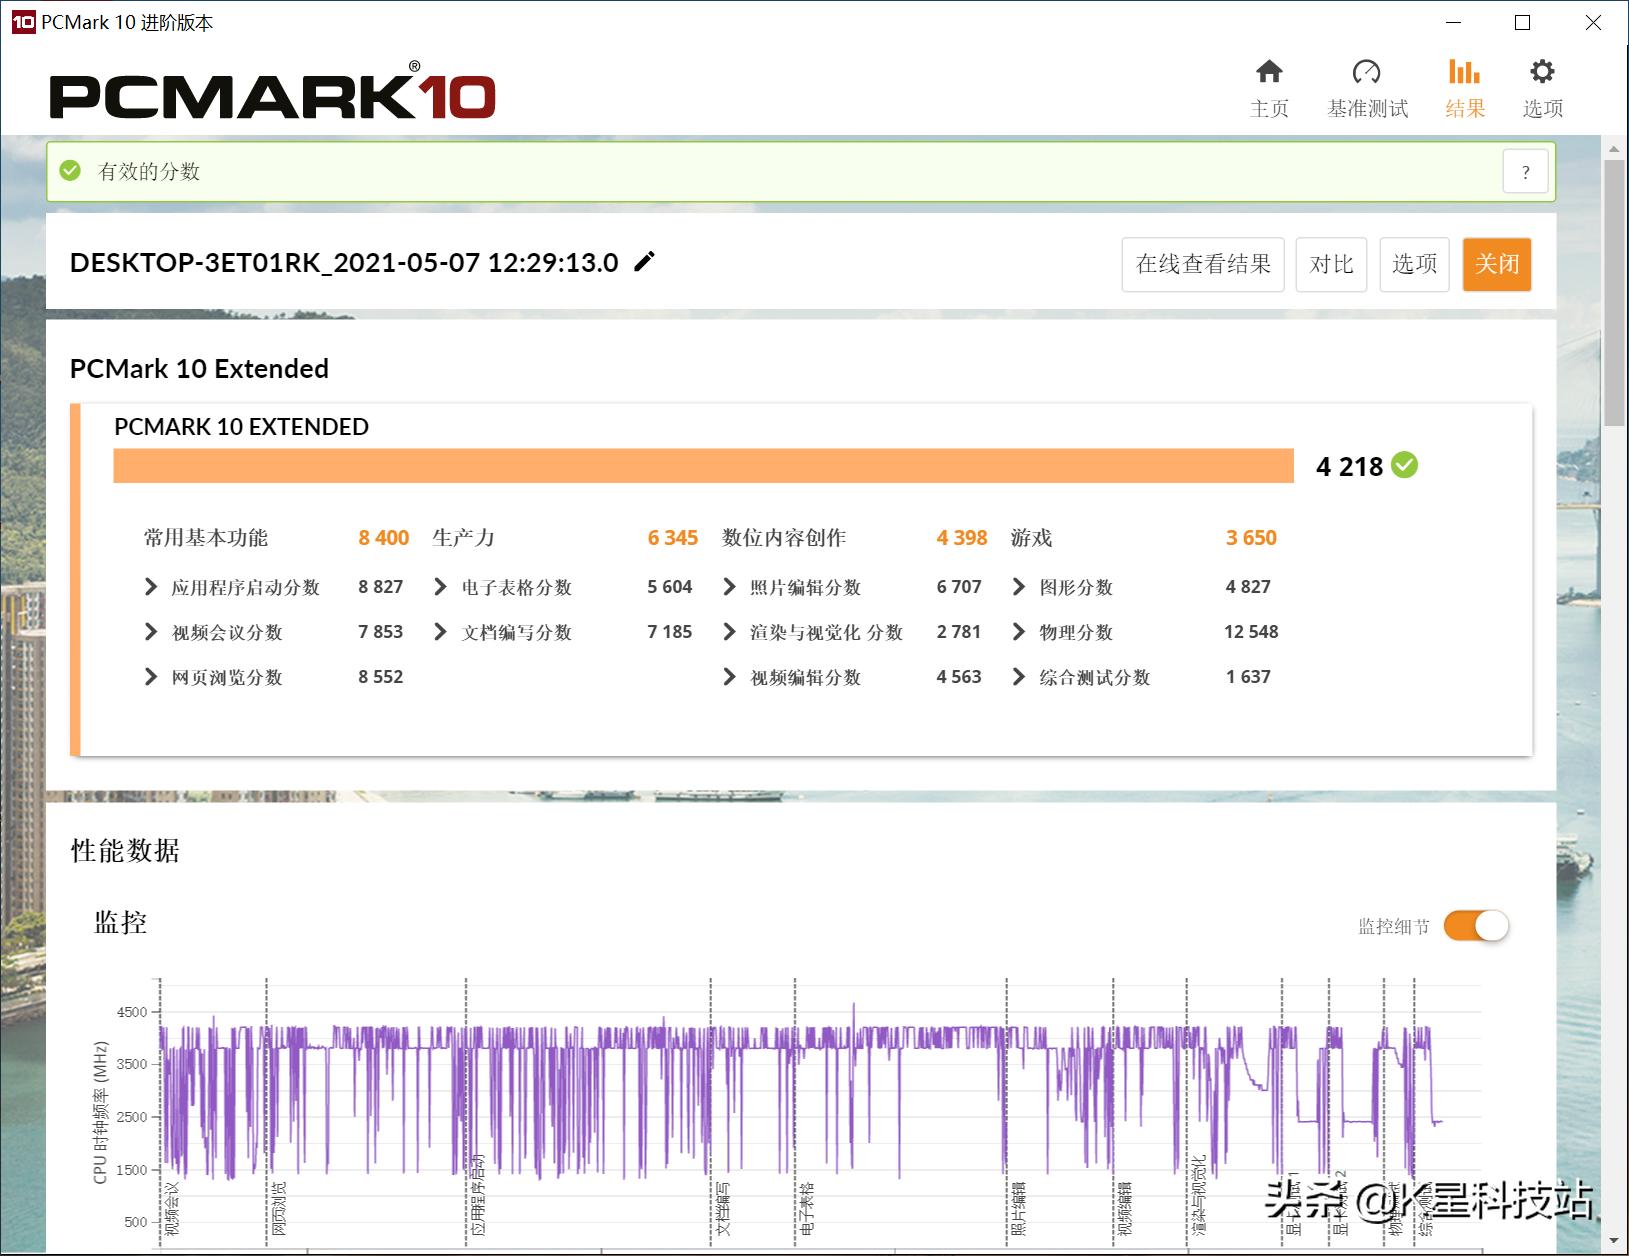Expand 物理分数 details
Screen dimensions: 1629x1256
(x=1019, y=632)
